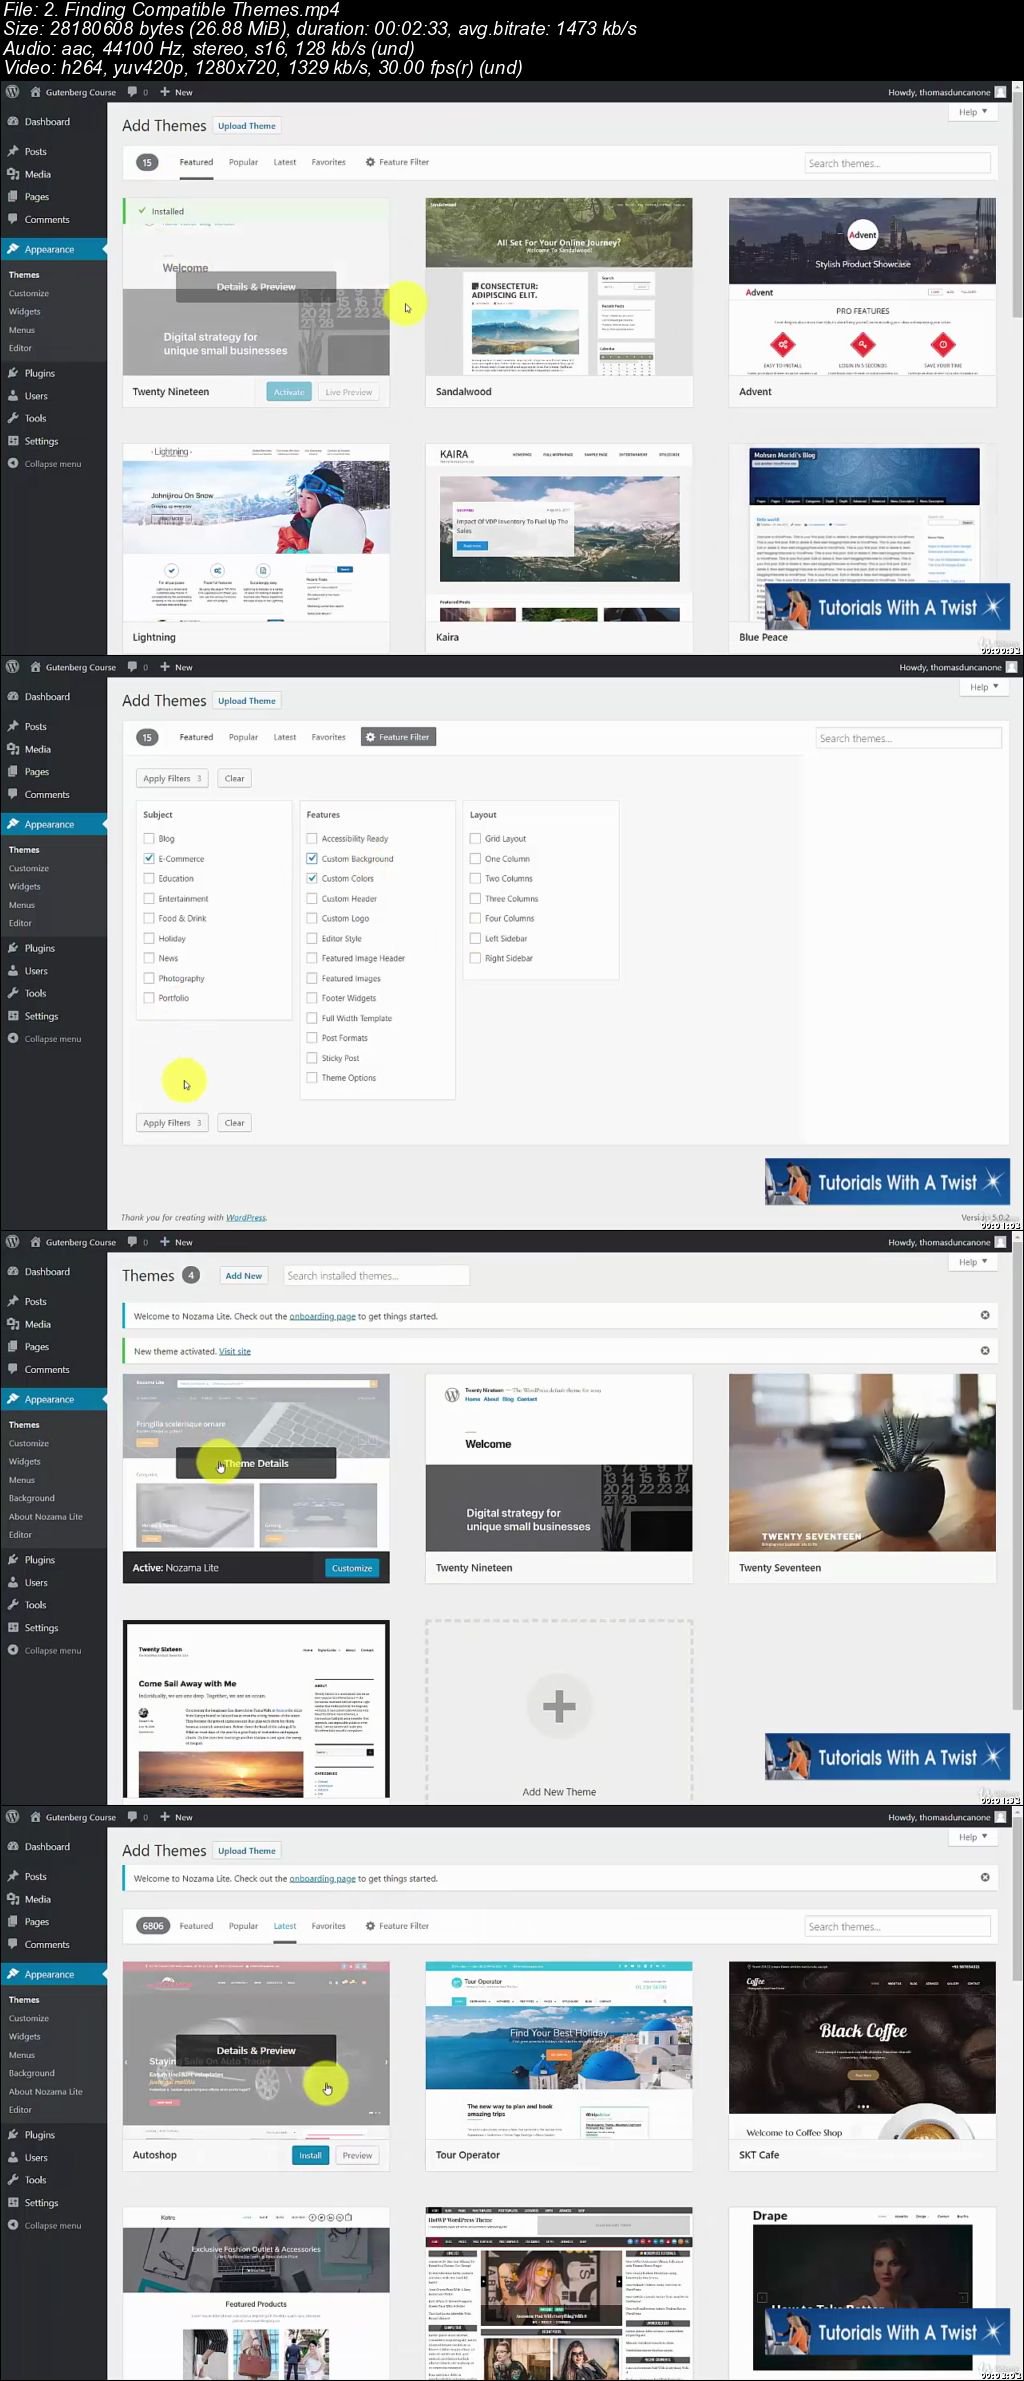The width and height of the screenshot is (1024, 2381).
Task: Open comments bubble in Feature Filter frame admin bar
Action: (132, 667)
